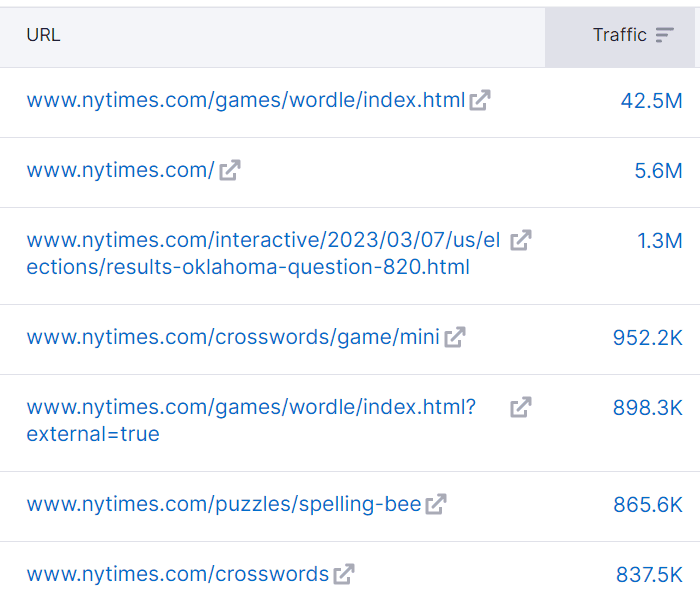Click the 42.5M traffic value

point(651,100)
